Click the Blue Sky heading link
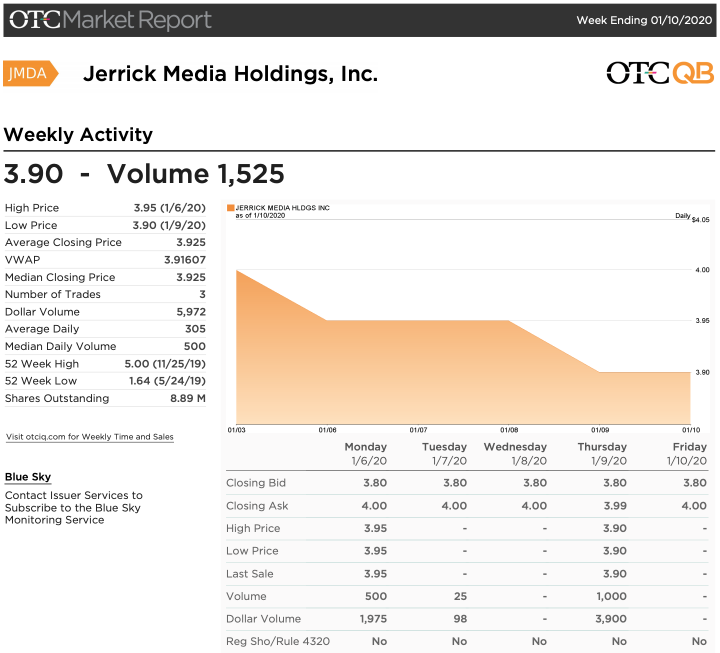 point(28,477)
